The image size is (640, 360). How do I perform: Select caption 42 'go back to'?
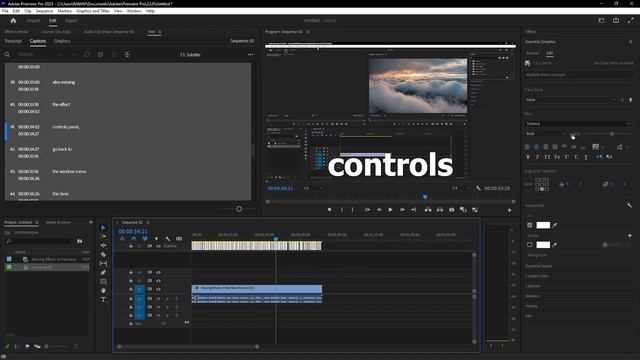(127, 153)
